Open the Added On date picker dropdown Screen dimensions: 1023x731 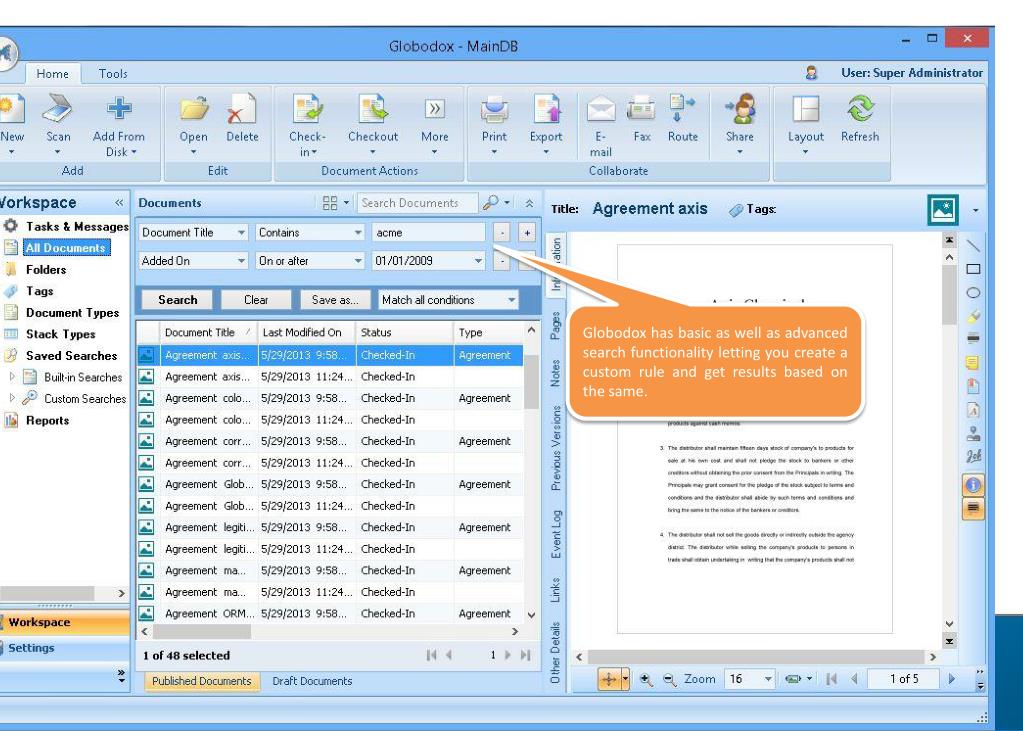[478, 261]
